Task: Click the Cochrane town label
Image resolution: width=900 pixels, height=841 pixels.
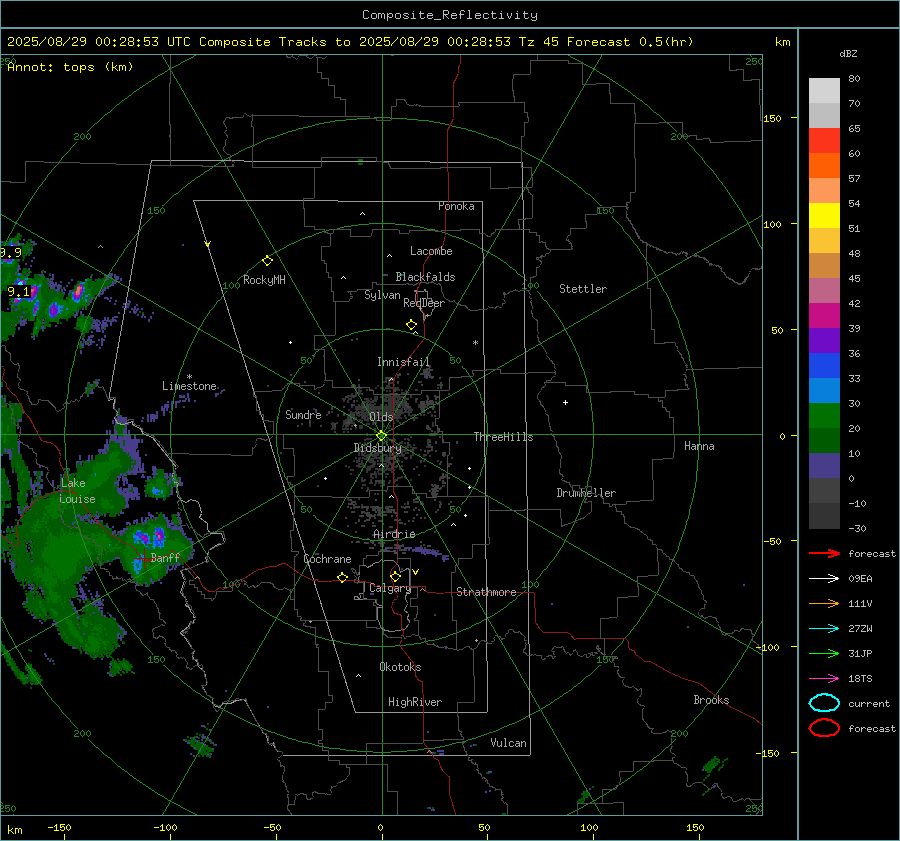Action: [x=327, y=559]
